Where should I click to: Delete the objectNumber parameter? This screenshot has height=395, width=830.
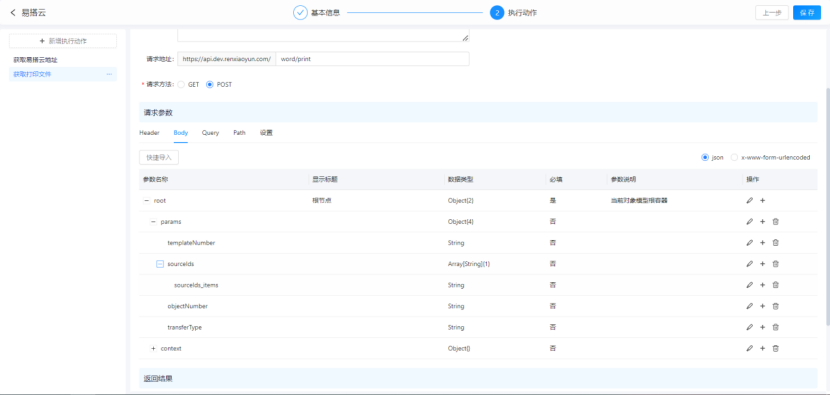pos(775,306)
